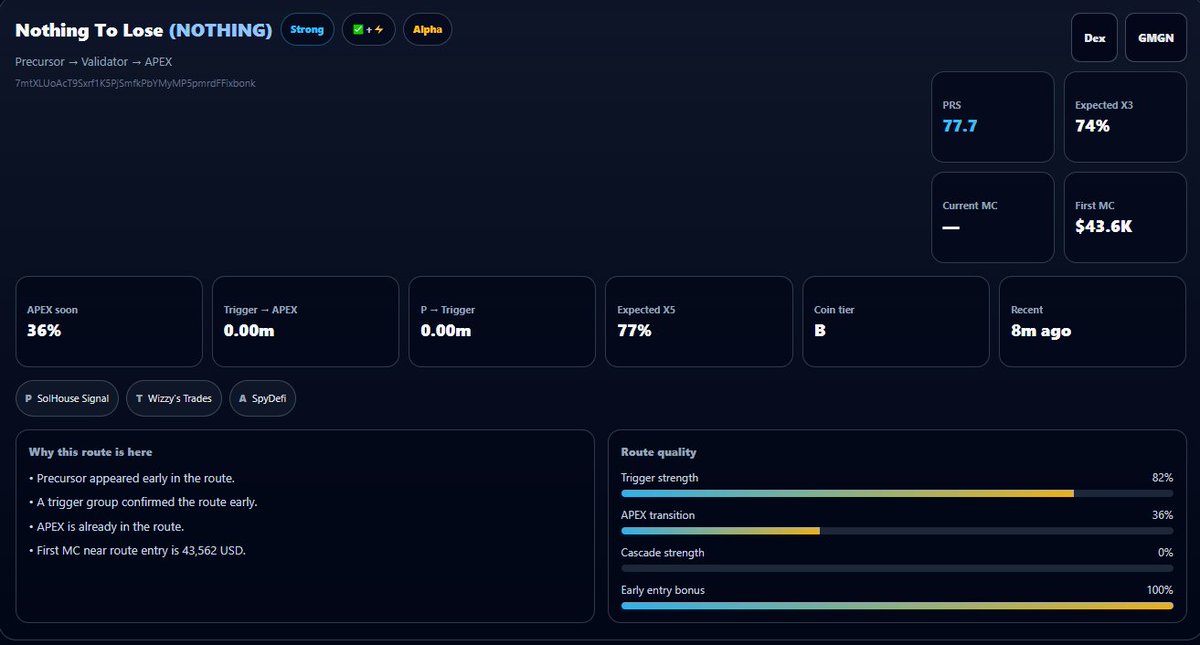The width and height of the screenshot is (1200, 645).
Task: Click the Cascade strength progress bar
Action: [x=897, y=568]
